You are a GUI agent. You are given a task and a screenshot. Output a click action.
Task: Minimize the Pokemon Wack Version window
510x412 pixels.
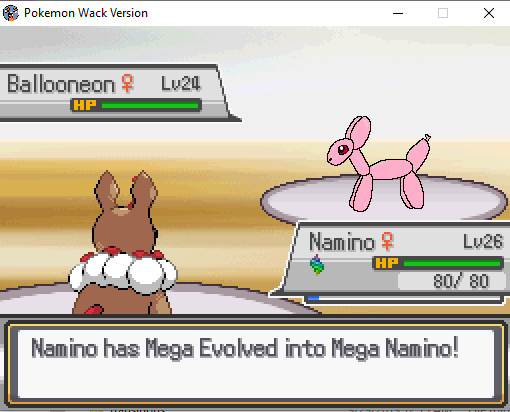pos(398,13)
